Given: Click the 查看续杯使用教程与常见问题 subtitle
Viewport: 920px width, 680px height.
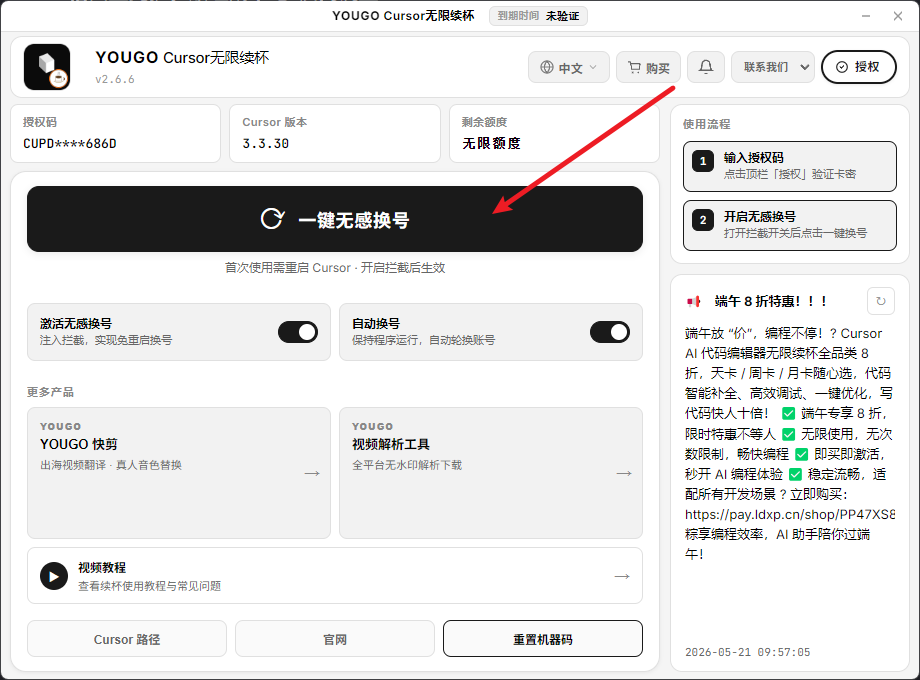Looking at the screenshot, I should pos(150,586).
